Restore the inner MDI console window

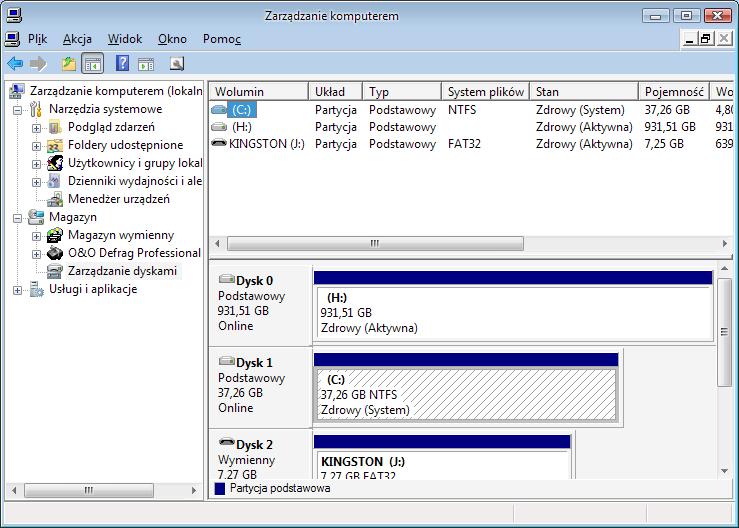coord(706,39)
